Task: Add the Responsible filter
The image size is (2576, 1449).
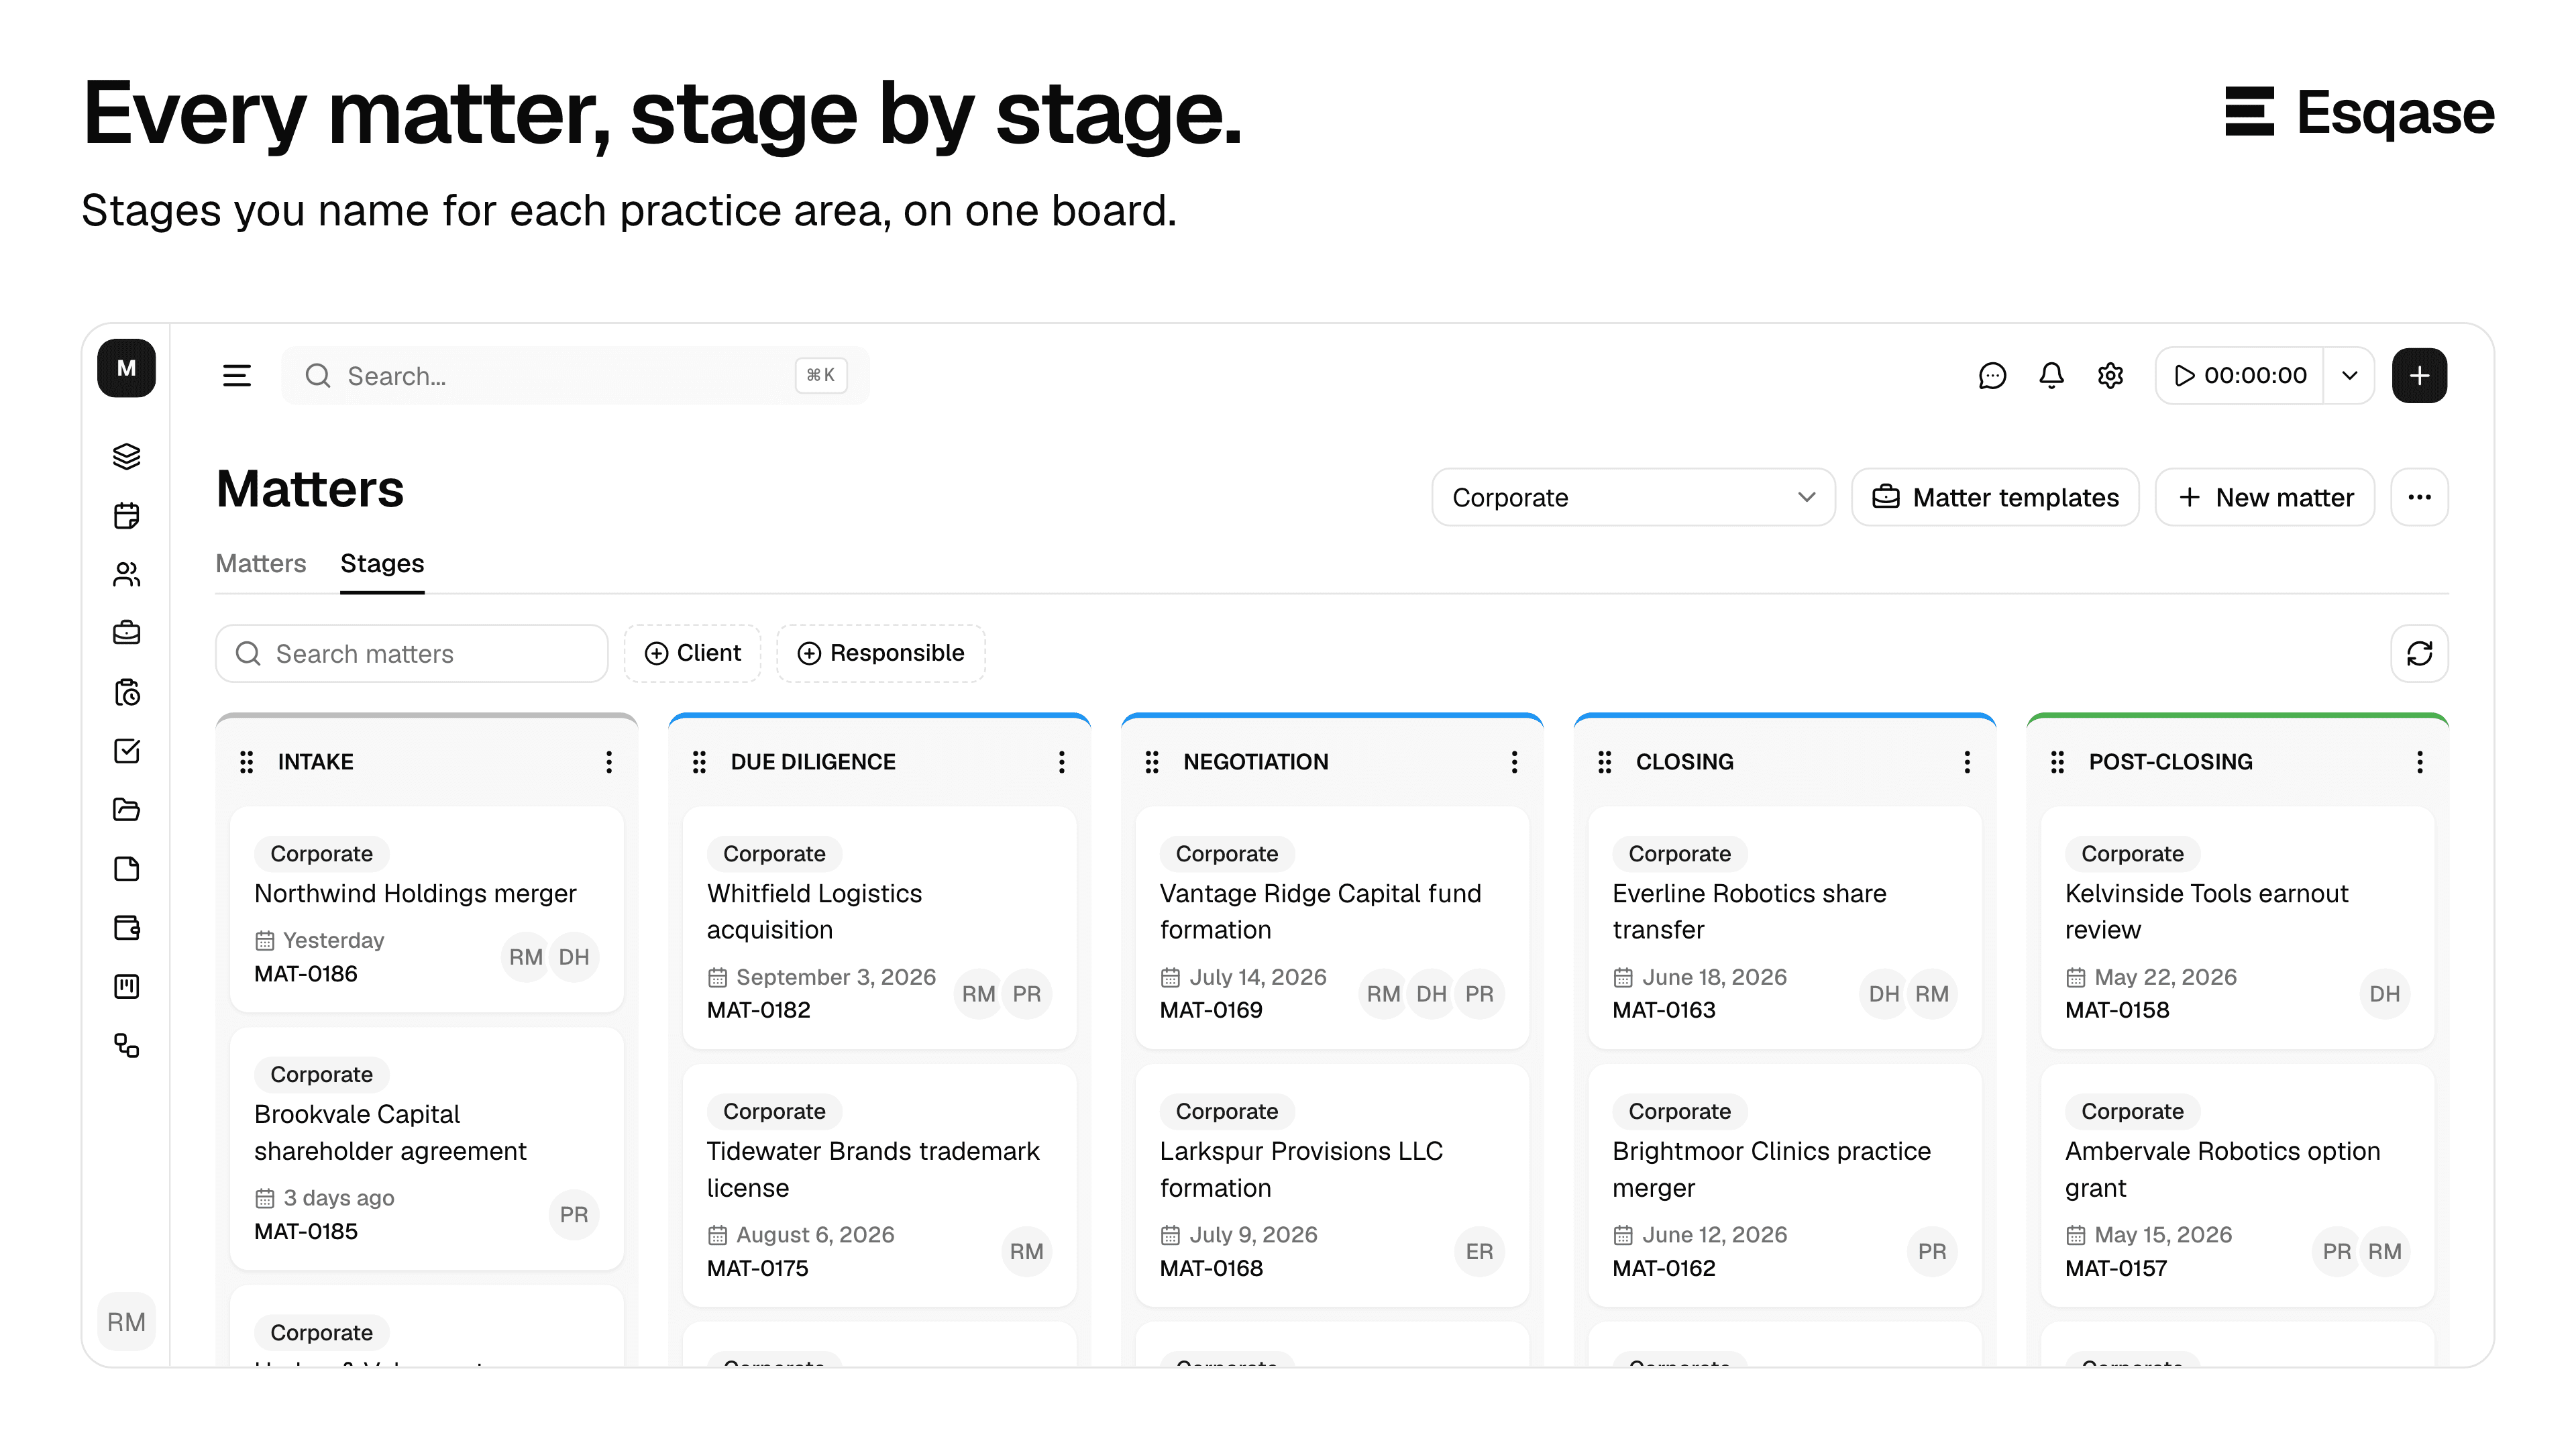Action: pos(881,654)
